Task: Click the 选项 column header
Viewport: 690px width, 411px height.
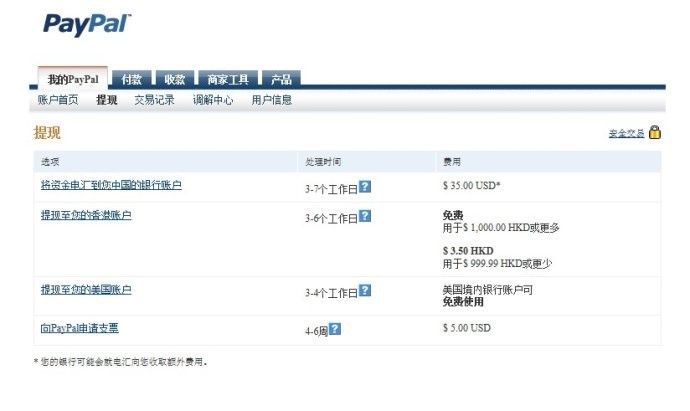Action: [x=50, y=162]
